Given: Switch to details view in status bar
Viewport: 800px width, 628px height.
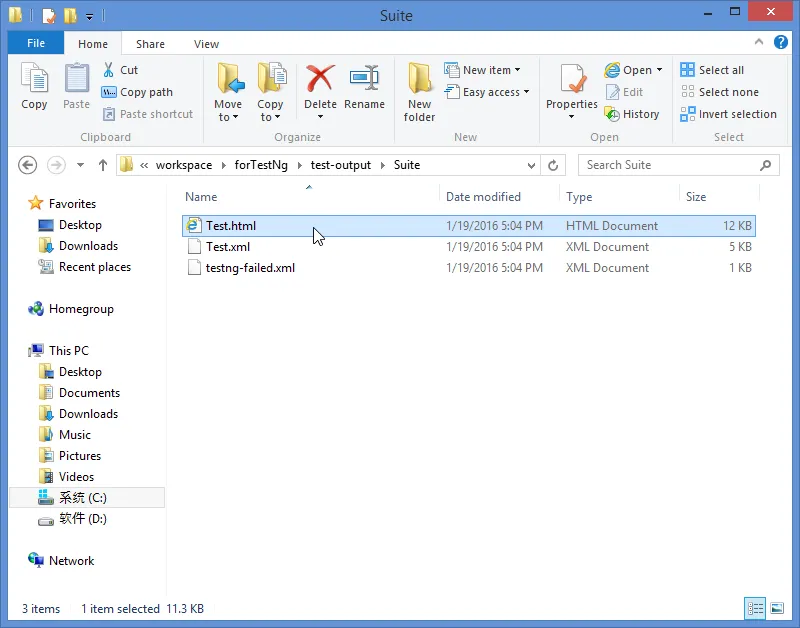Looking at the screenshot, I should [755, 608].
